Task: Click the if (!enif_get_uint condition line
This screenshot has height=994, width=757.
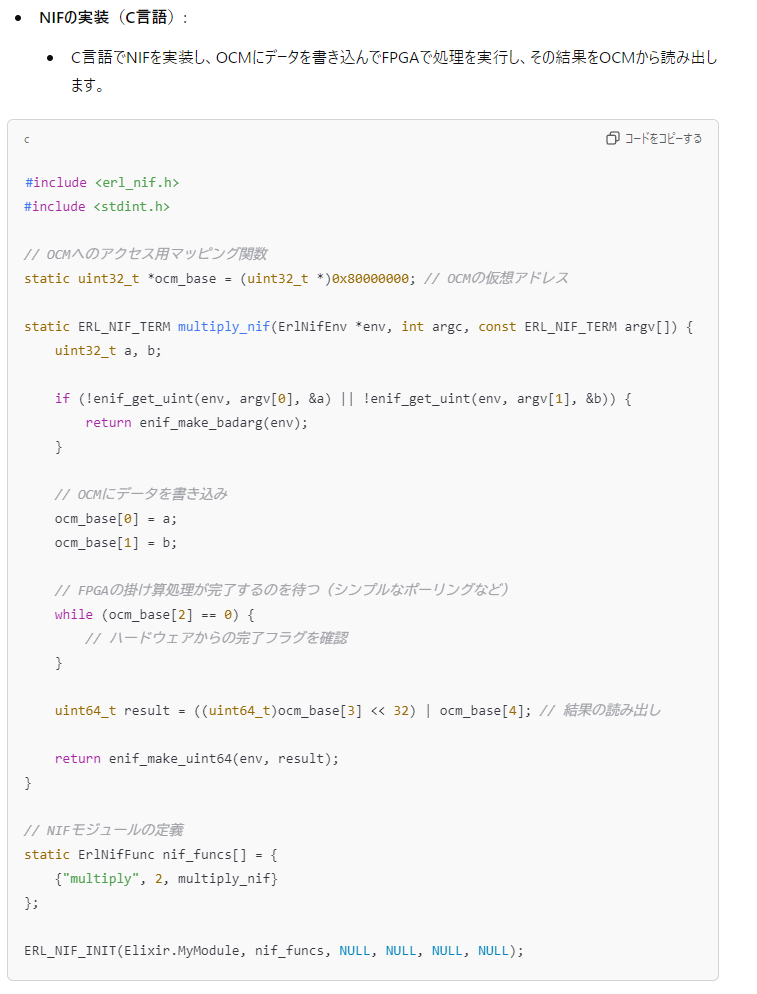Action: (343, 399)
